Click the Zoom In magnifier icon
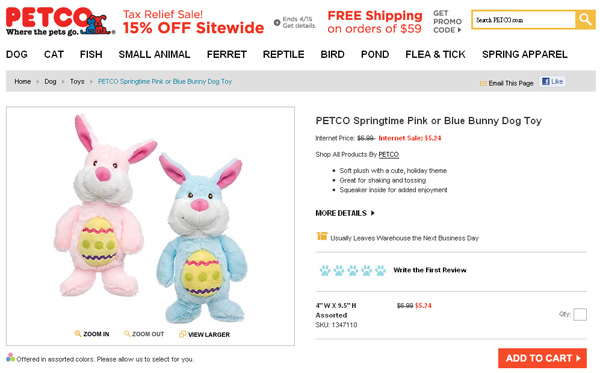Viewport: 600px width, 373px height. click(x=78, y=334)
